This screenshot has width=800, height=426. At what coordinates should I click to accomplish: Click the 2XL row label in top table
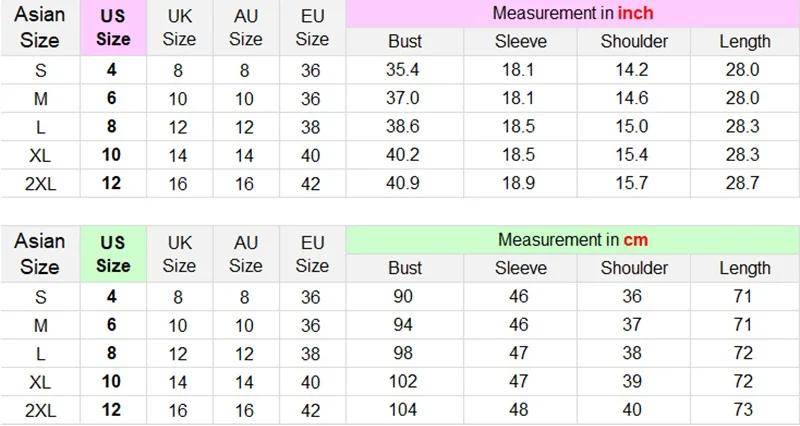tap(40, 183)
